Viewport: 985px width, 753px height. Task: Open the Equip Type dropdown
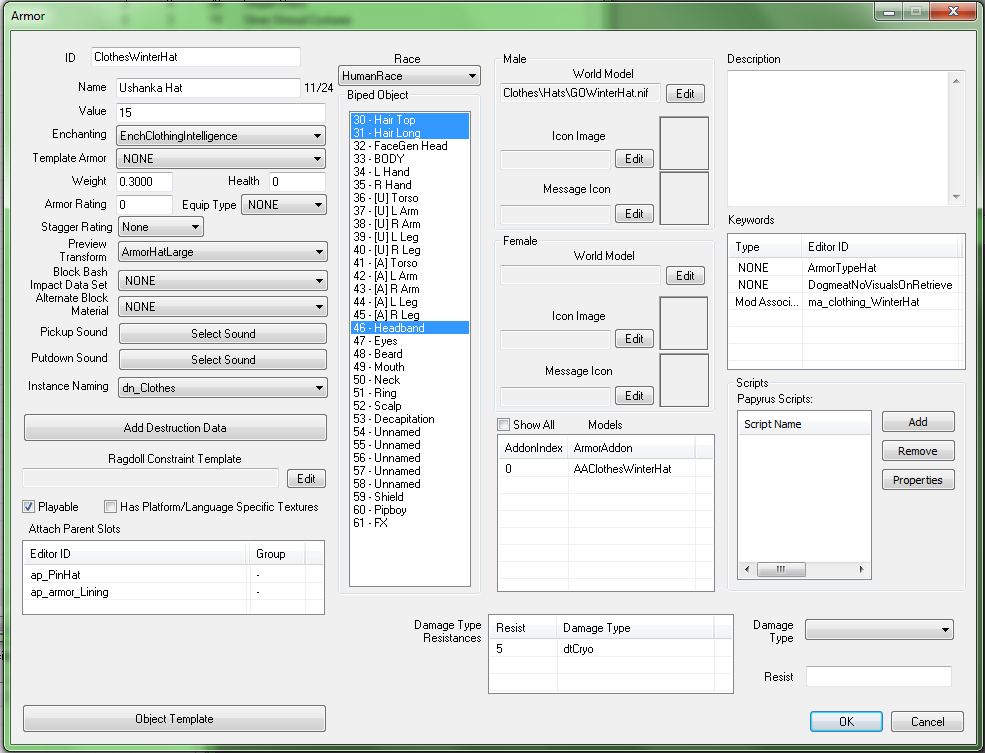284,205
